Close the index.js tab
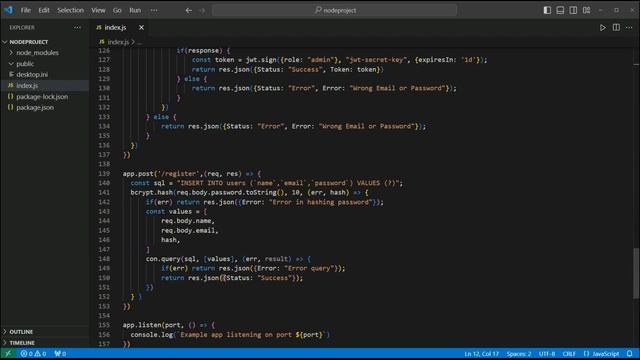This screenshot has width=640, height=360. click(x=141, y=27)
